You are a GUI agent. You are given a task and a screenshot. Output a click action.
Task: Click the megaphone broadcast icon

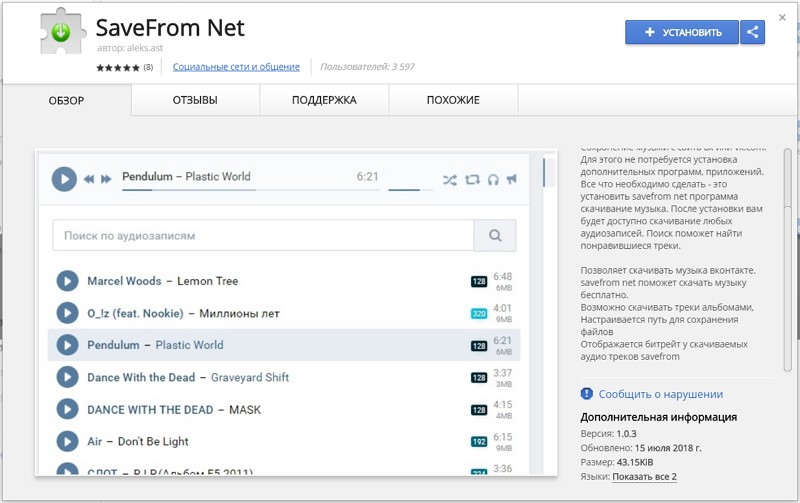[512, 179]
